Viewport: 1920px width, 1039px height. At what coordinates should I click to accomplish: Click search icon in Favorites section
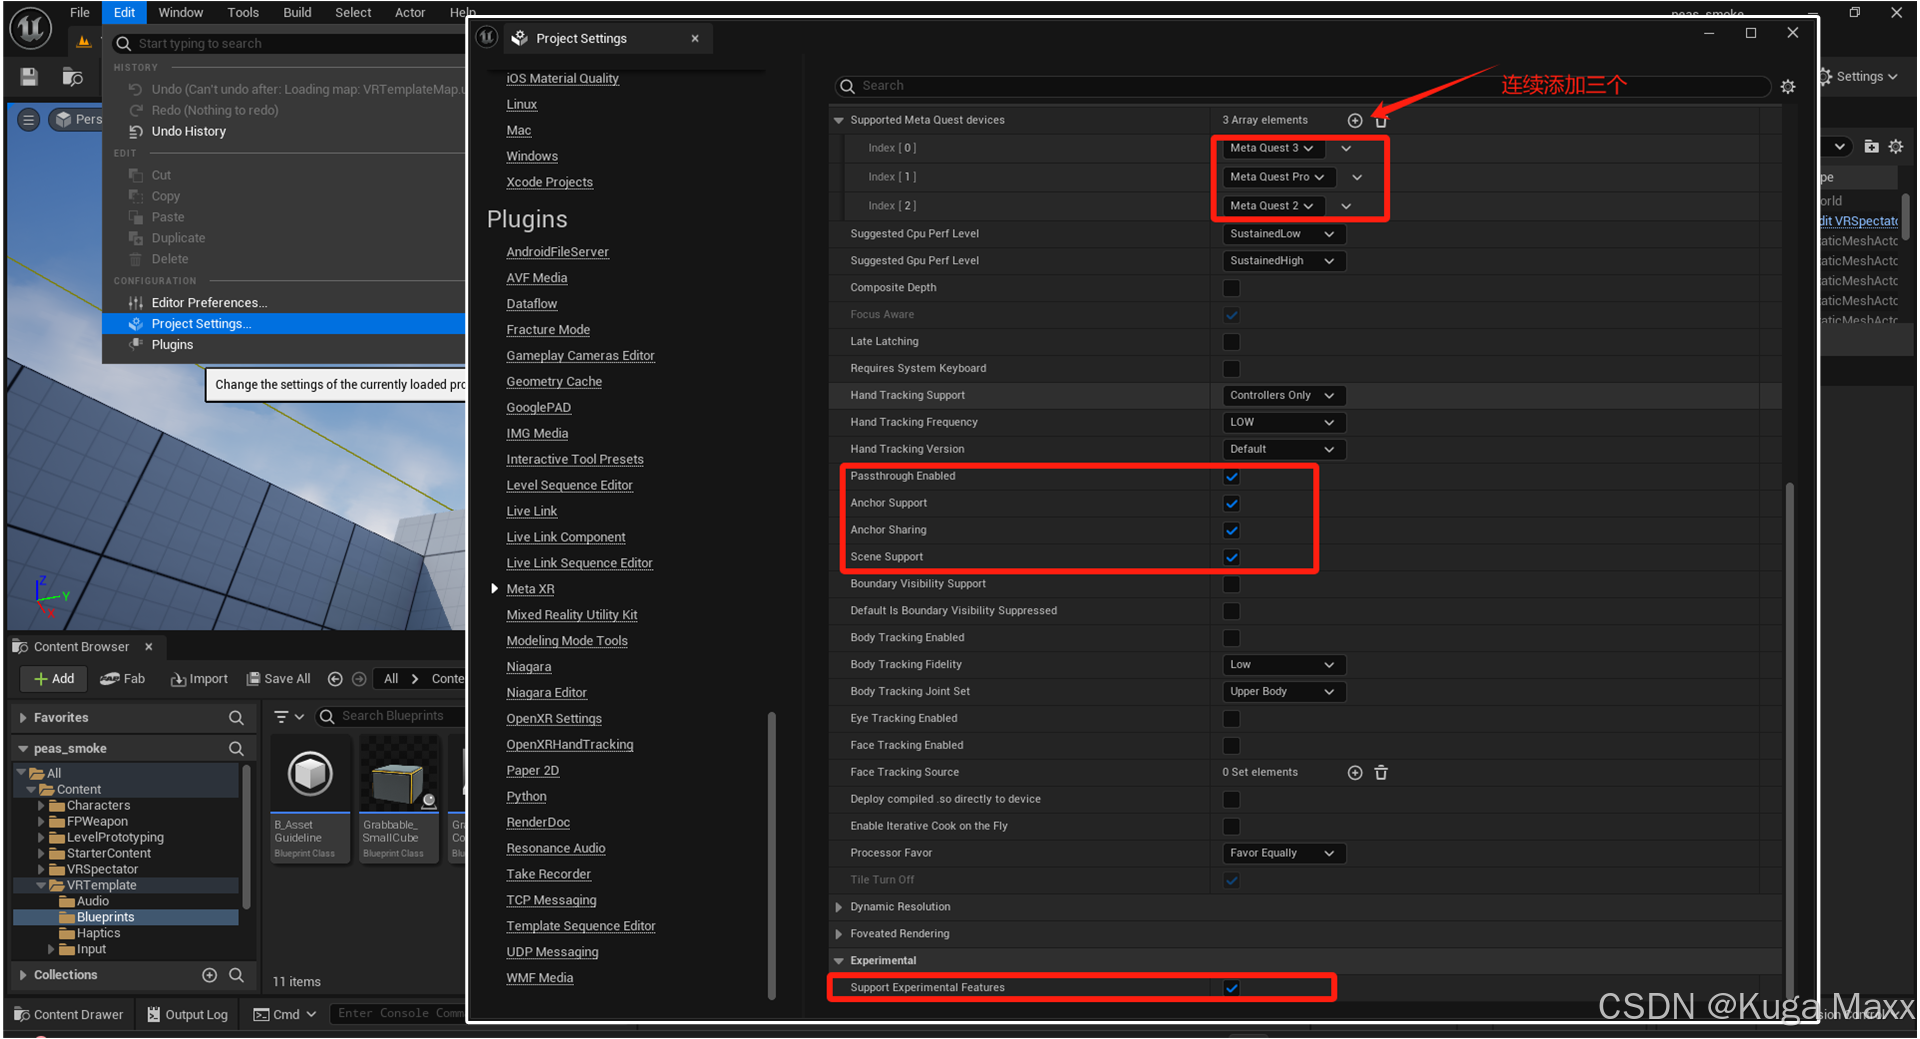pyautogui.click(x=236, y=717)
